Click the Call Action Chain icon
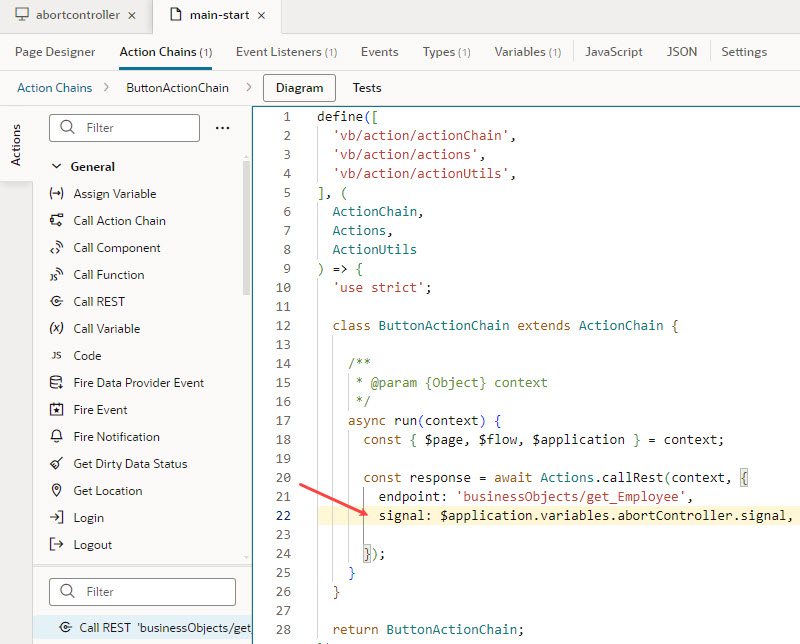 pos(56,220)
